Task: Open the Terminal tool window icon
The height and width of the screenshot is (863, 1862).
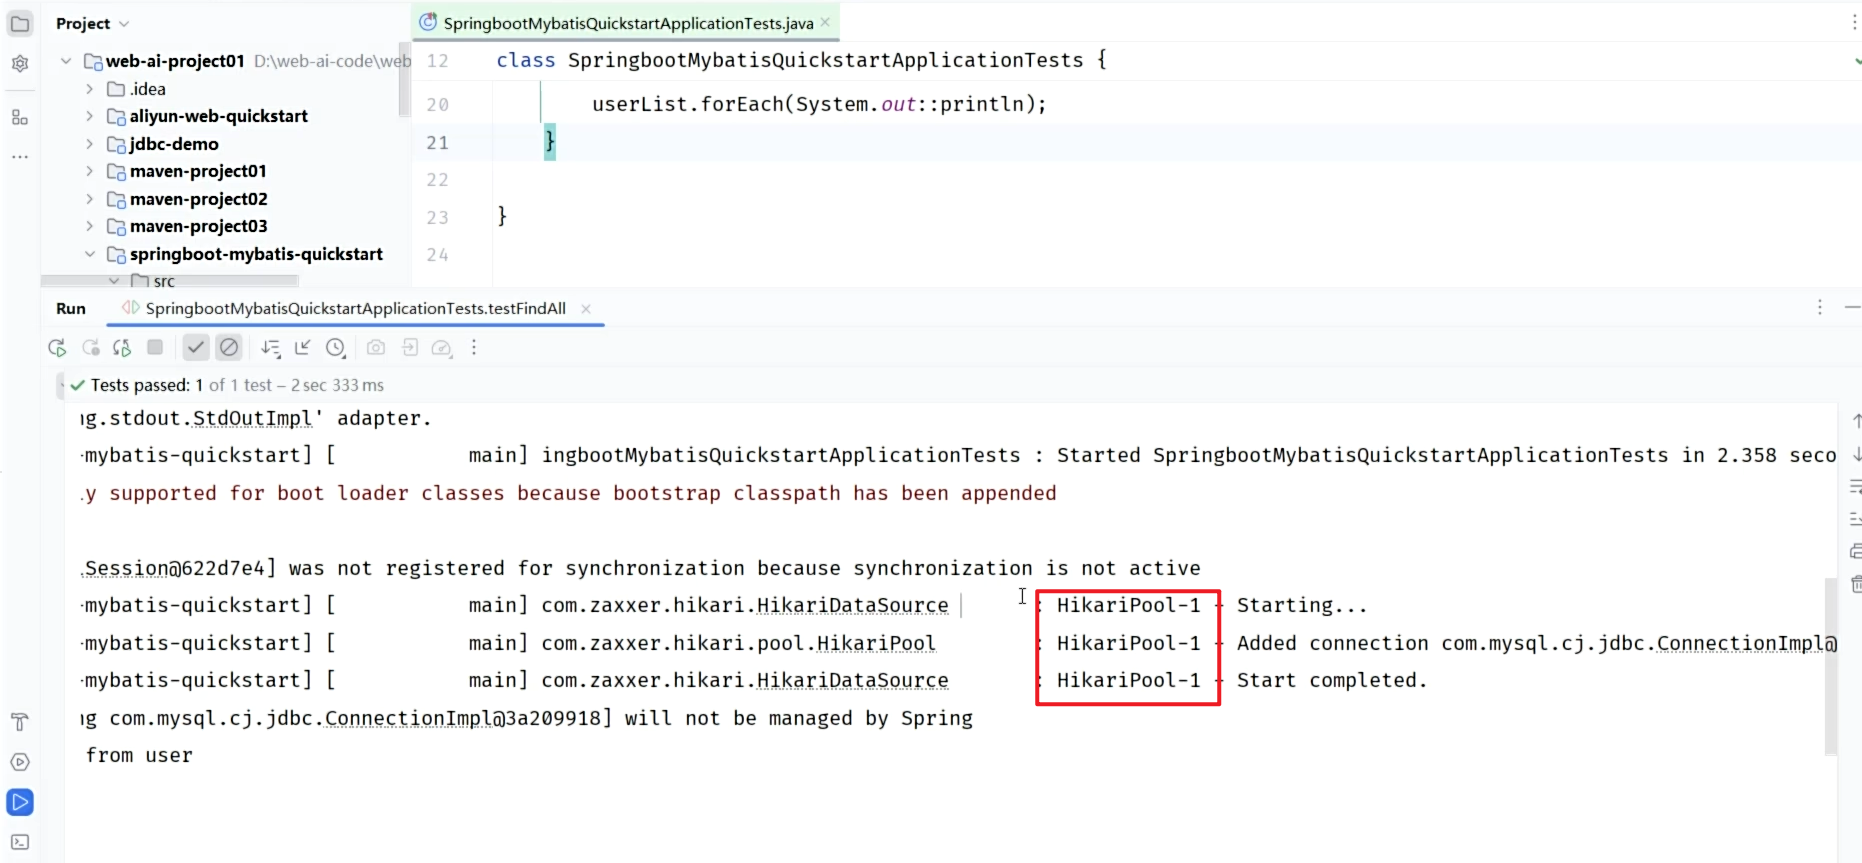Action: (20, 842)
